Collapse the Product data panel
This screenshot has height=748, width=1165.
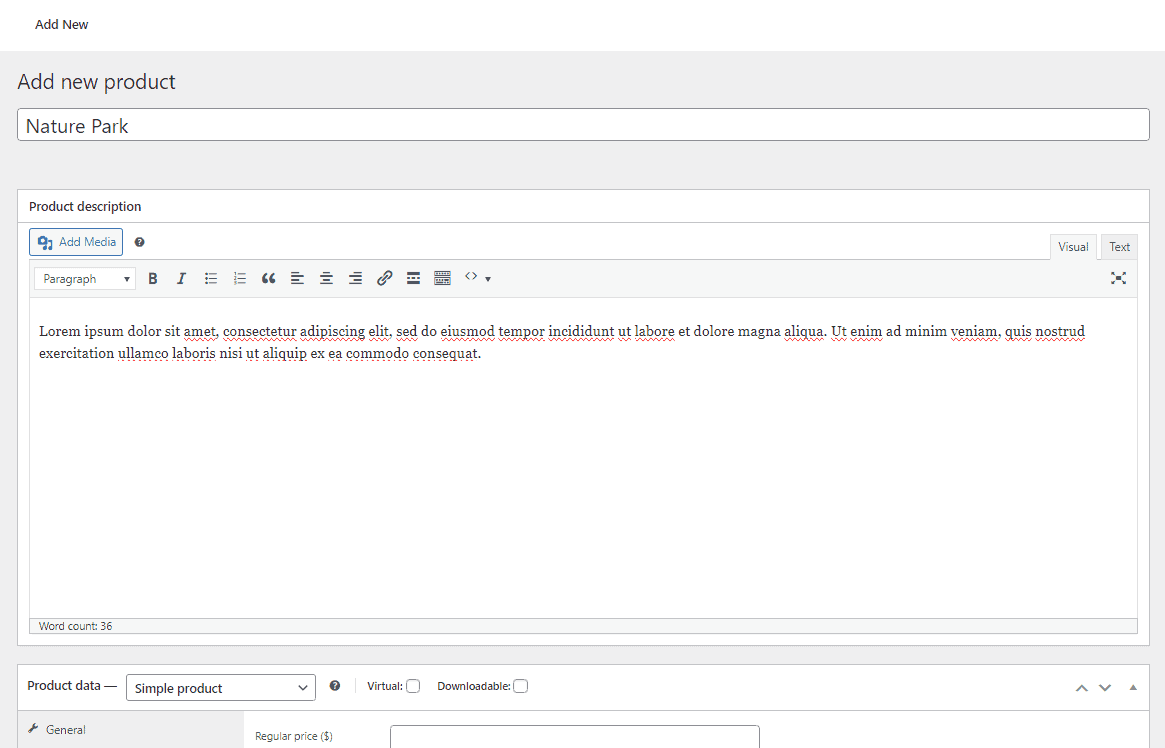point(1133,688)
